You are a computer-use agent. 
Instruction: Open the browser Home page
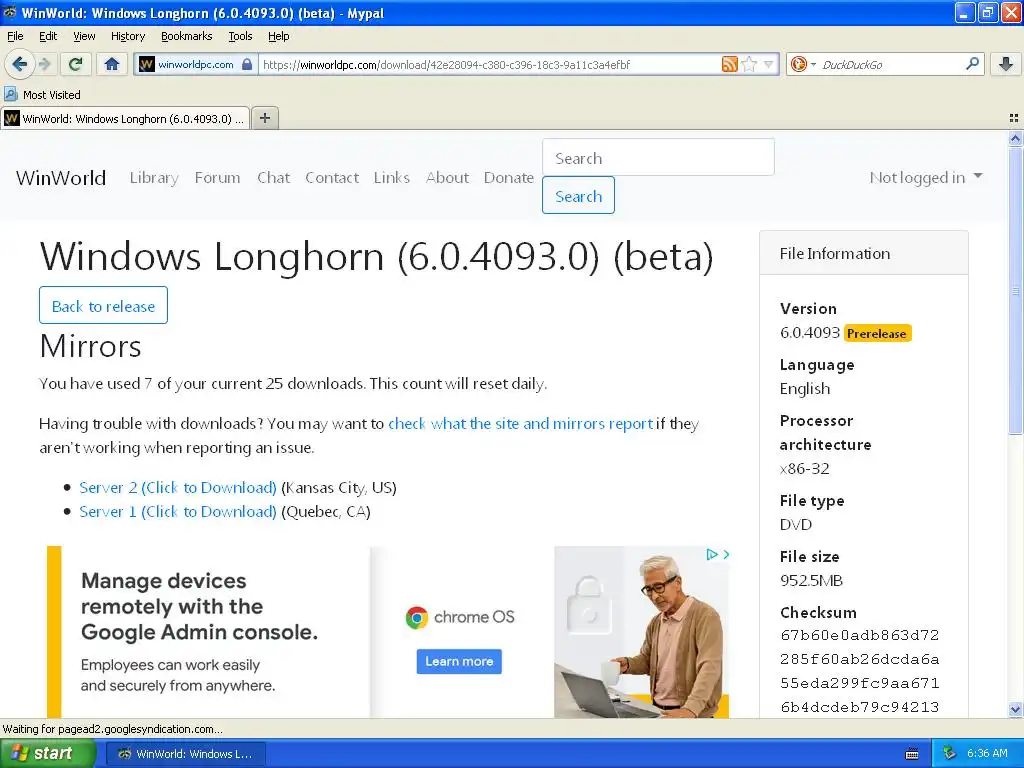click(112, 64)
